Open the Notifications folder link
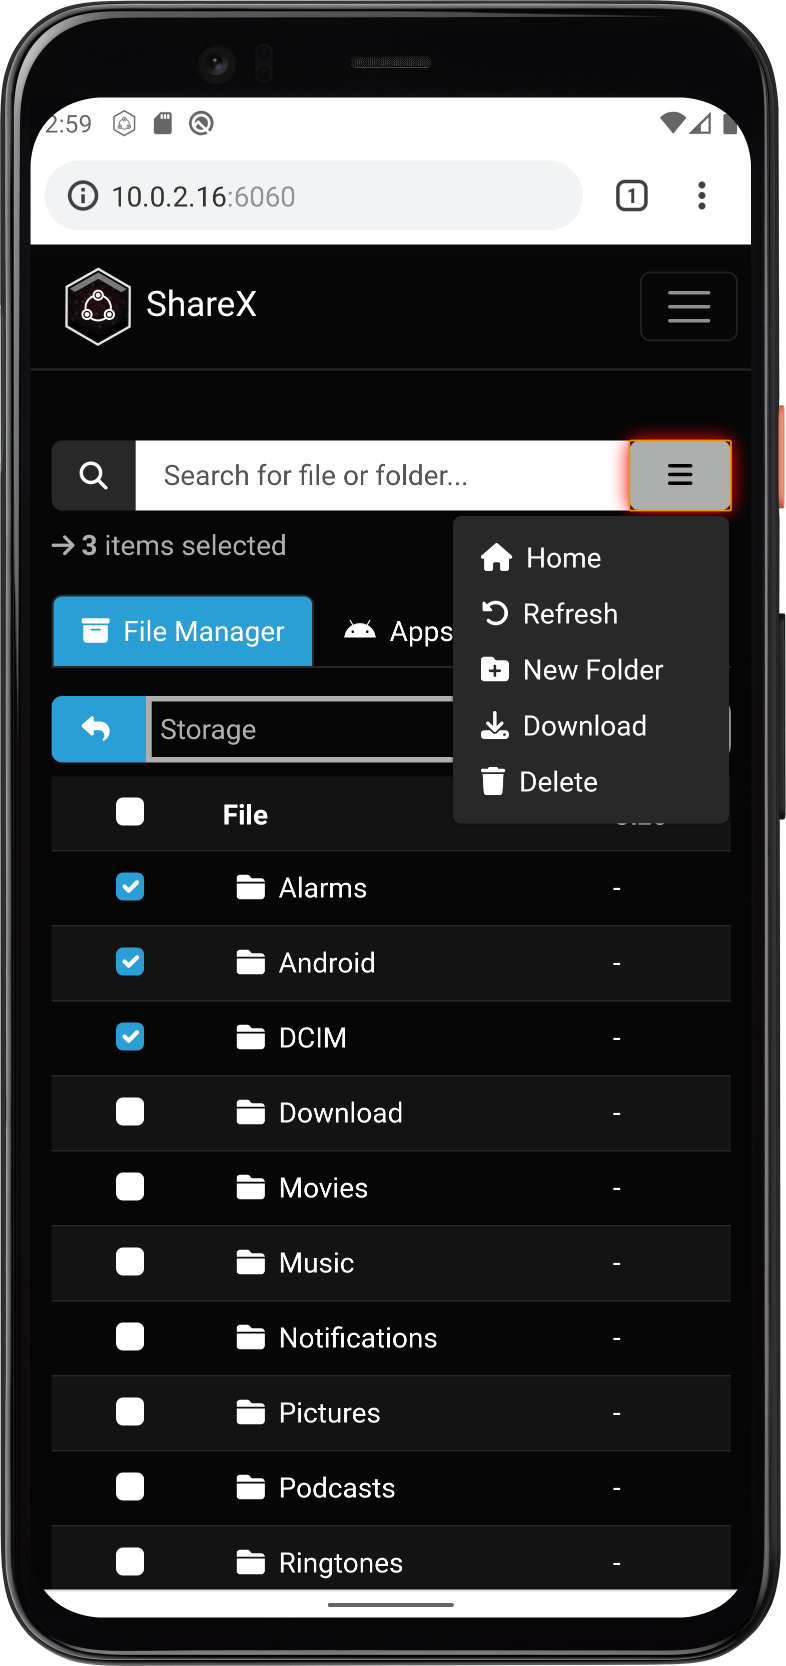 coord(357,1338)
